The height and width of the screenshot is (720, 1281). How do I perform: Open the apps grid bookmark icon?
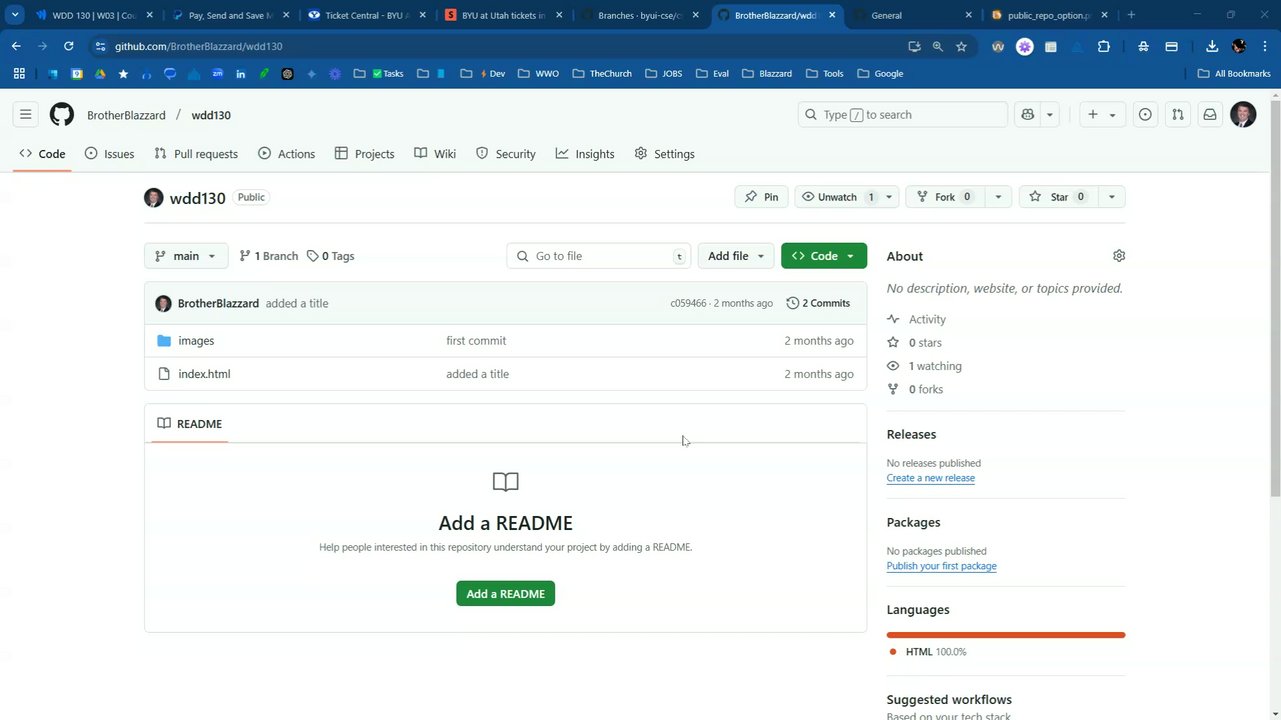(19, 73)
